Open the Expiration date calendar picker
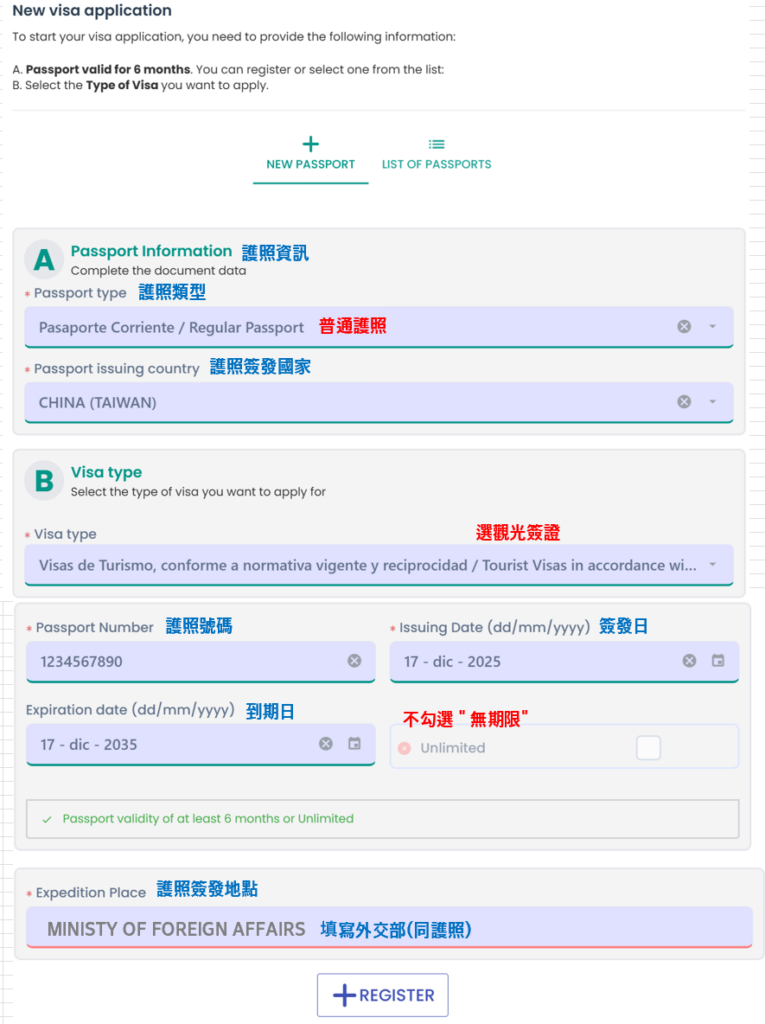 coord(354,744)
